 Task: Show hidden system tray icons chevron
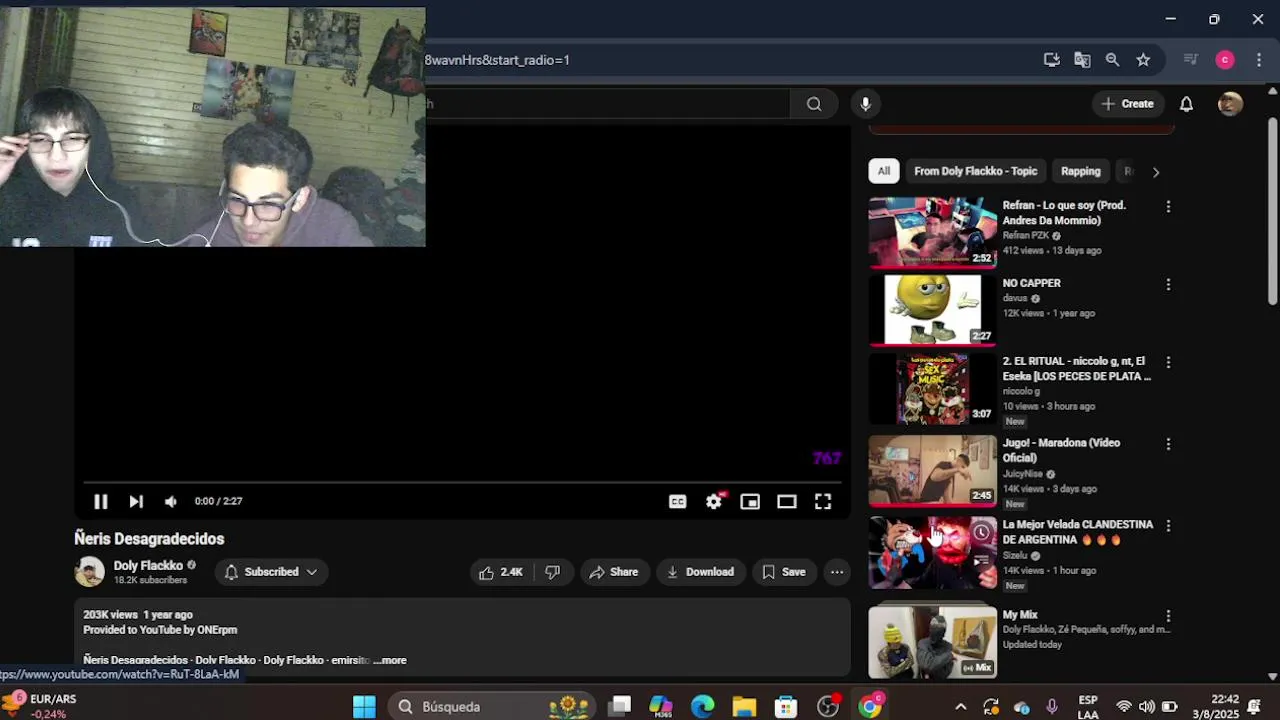960,707
